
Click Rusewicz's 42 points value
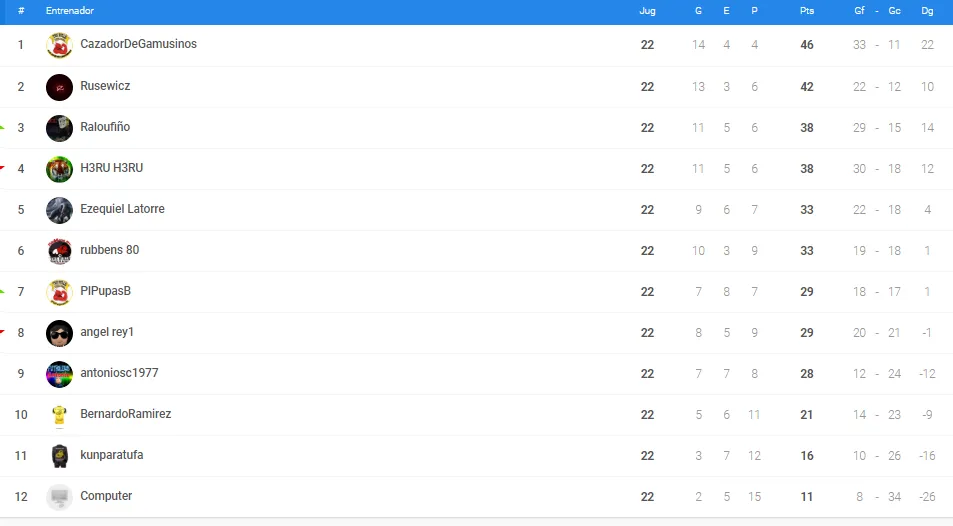[807, 87]
